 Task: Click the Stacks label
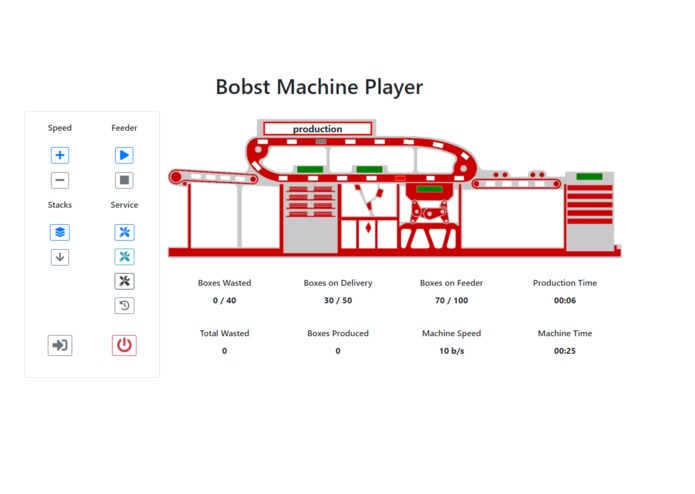(x=60, y=205)
